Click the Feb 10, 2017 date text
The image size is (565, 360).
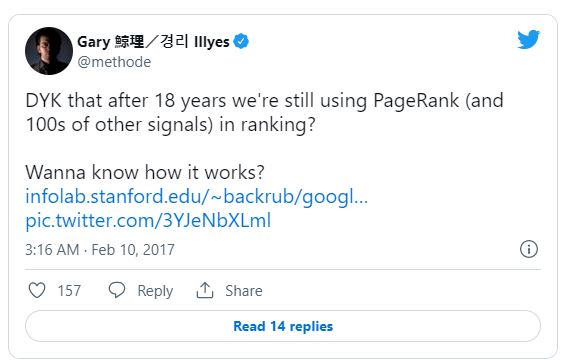point(133,250)
